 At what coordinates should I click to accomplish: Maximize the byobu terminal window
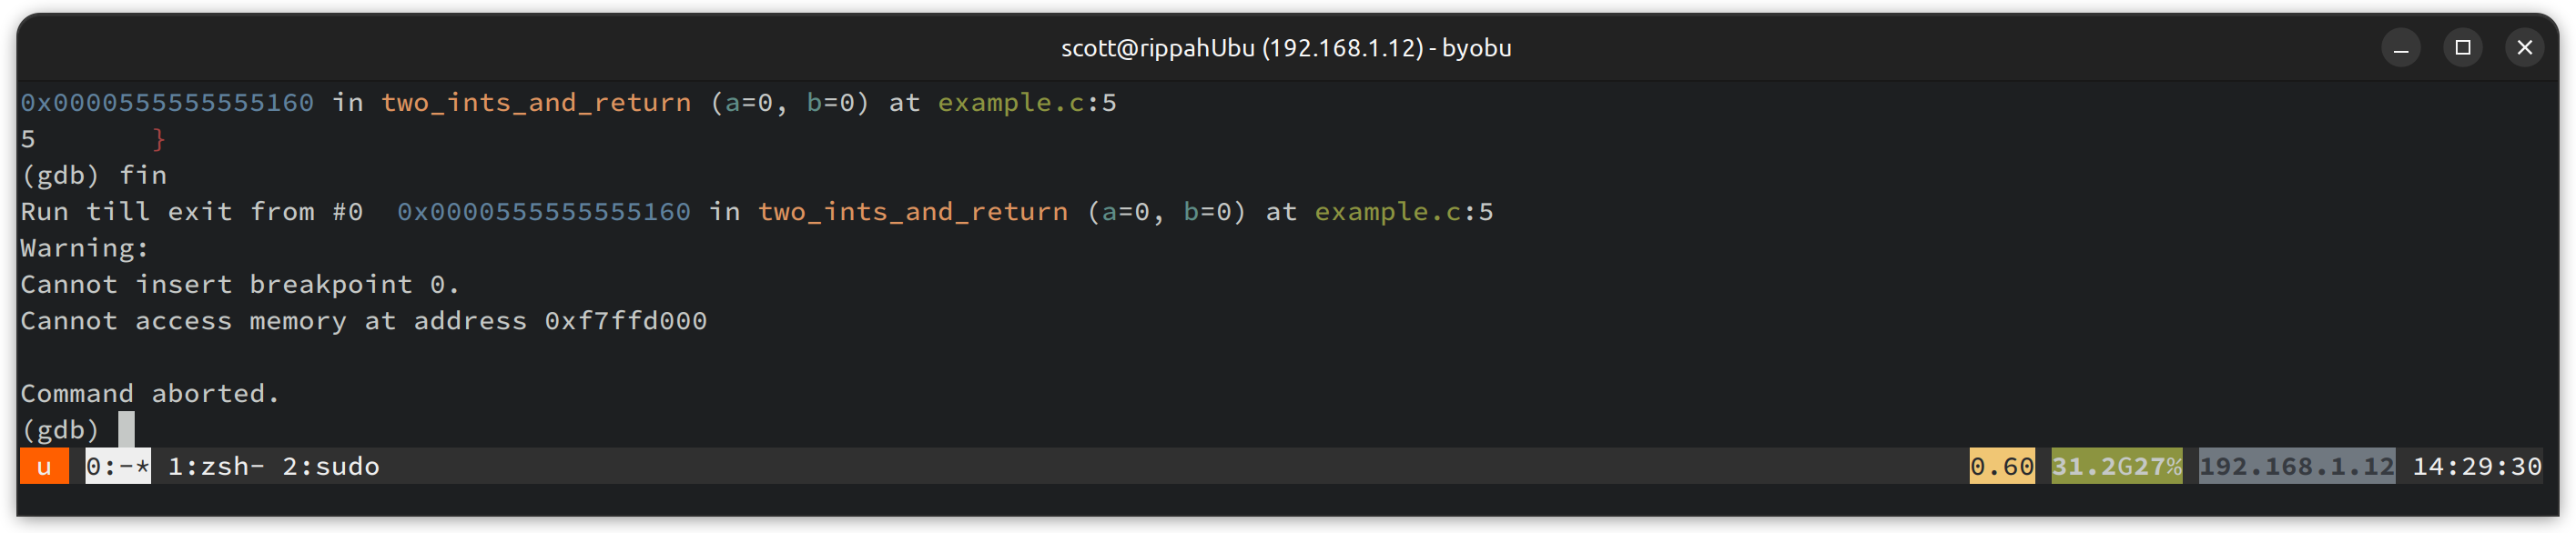tap(2462, 48)
